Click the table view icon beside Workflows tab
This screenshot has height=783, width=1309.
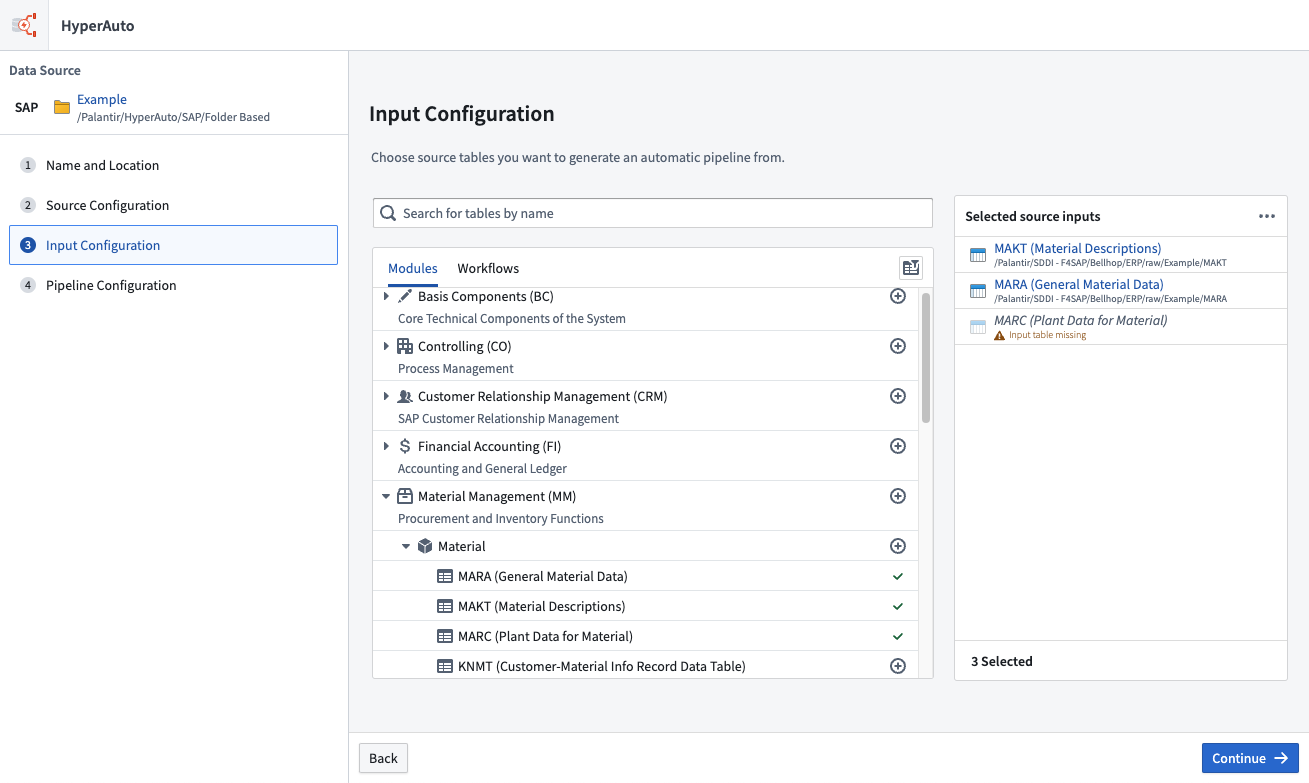tap(910, 267)
